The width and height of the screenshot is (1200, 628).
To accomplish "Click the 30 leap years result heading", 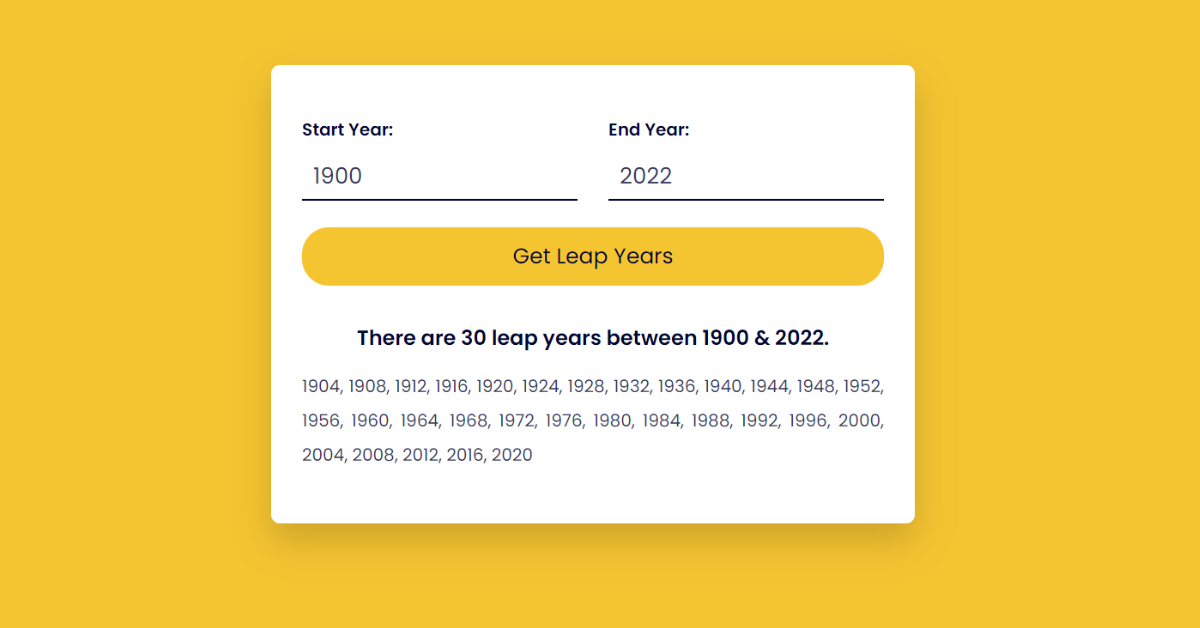I will click(x=593, y=338).
